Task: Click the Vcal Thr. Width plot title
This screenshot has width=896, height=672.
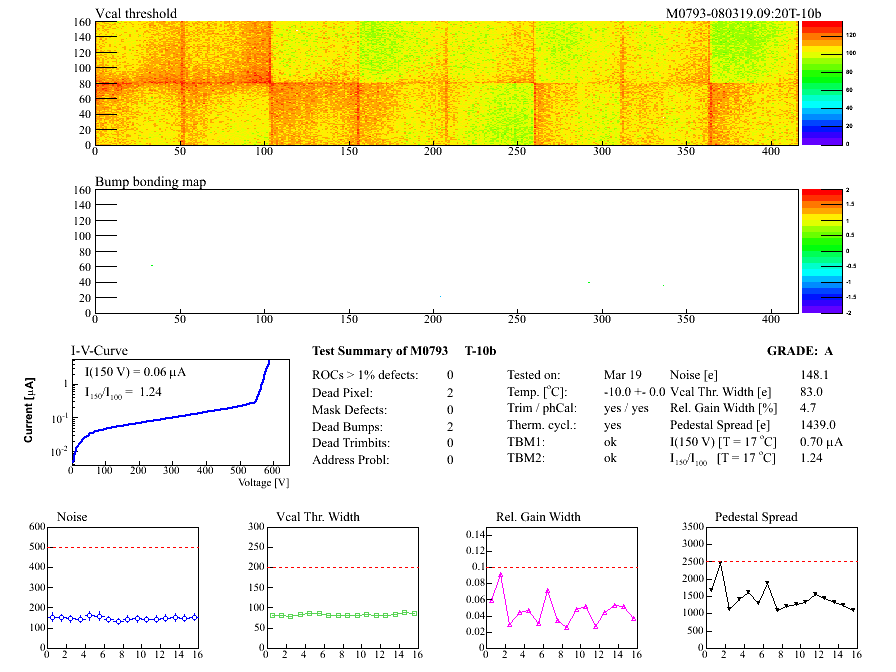Action: (318, 517)
